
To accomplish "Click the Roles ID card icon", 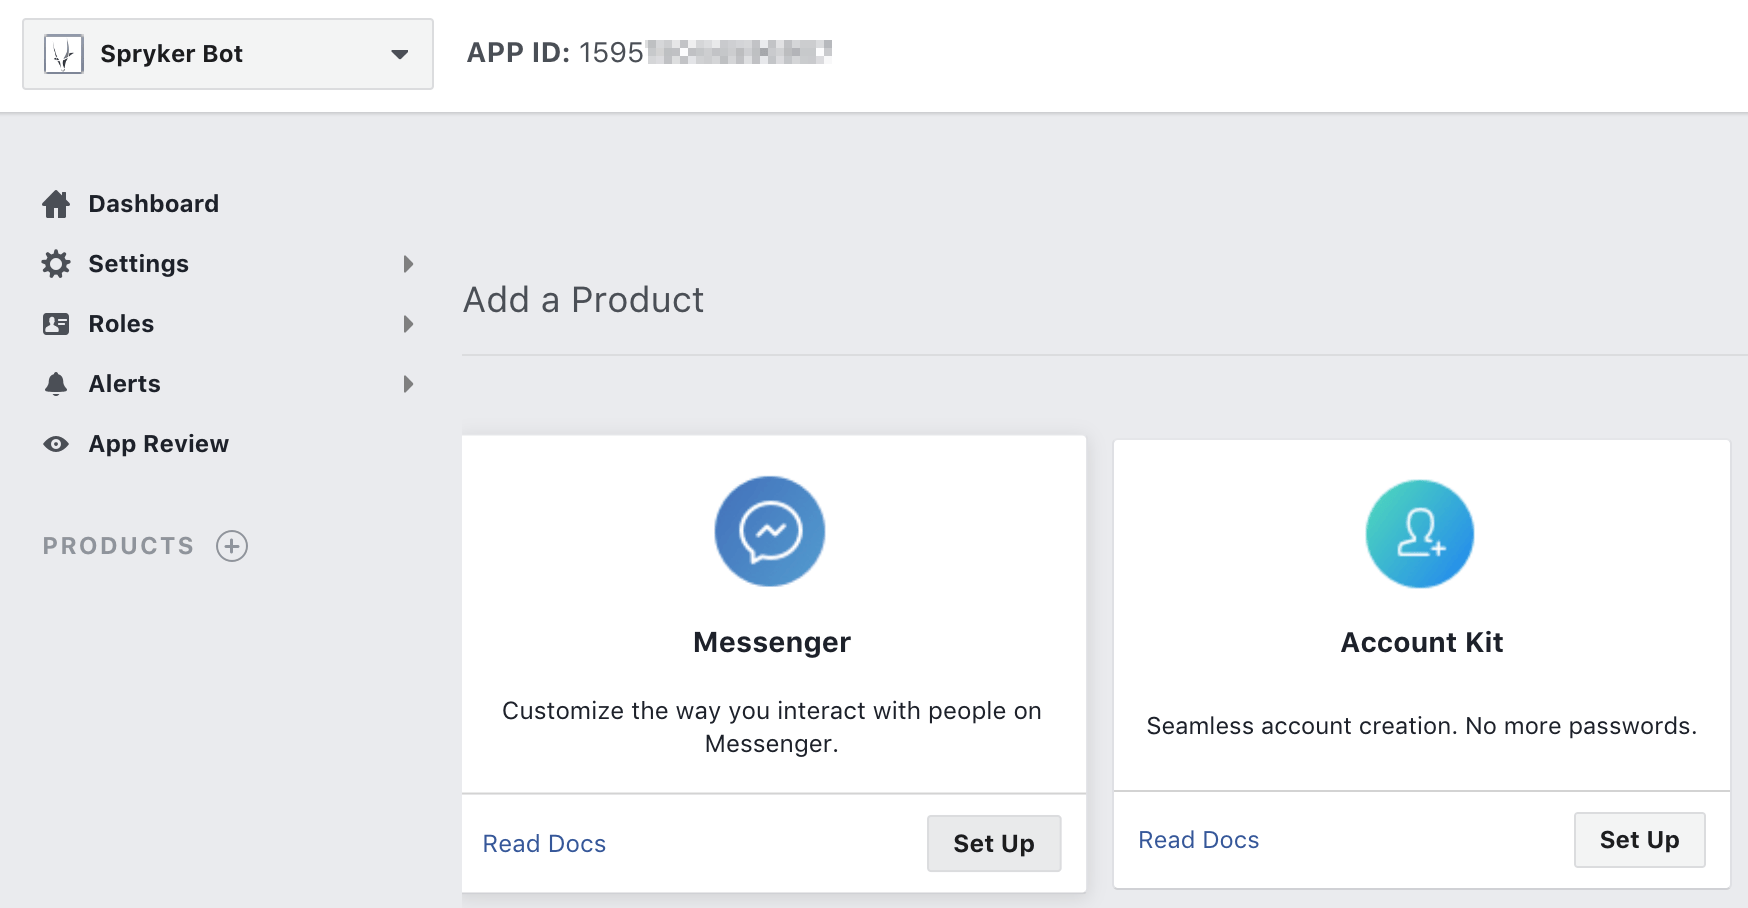I will point(56,324).
